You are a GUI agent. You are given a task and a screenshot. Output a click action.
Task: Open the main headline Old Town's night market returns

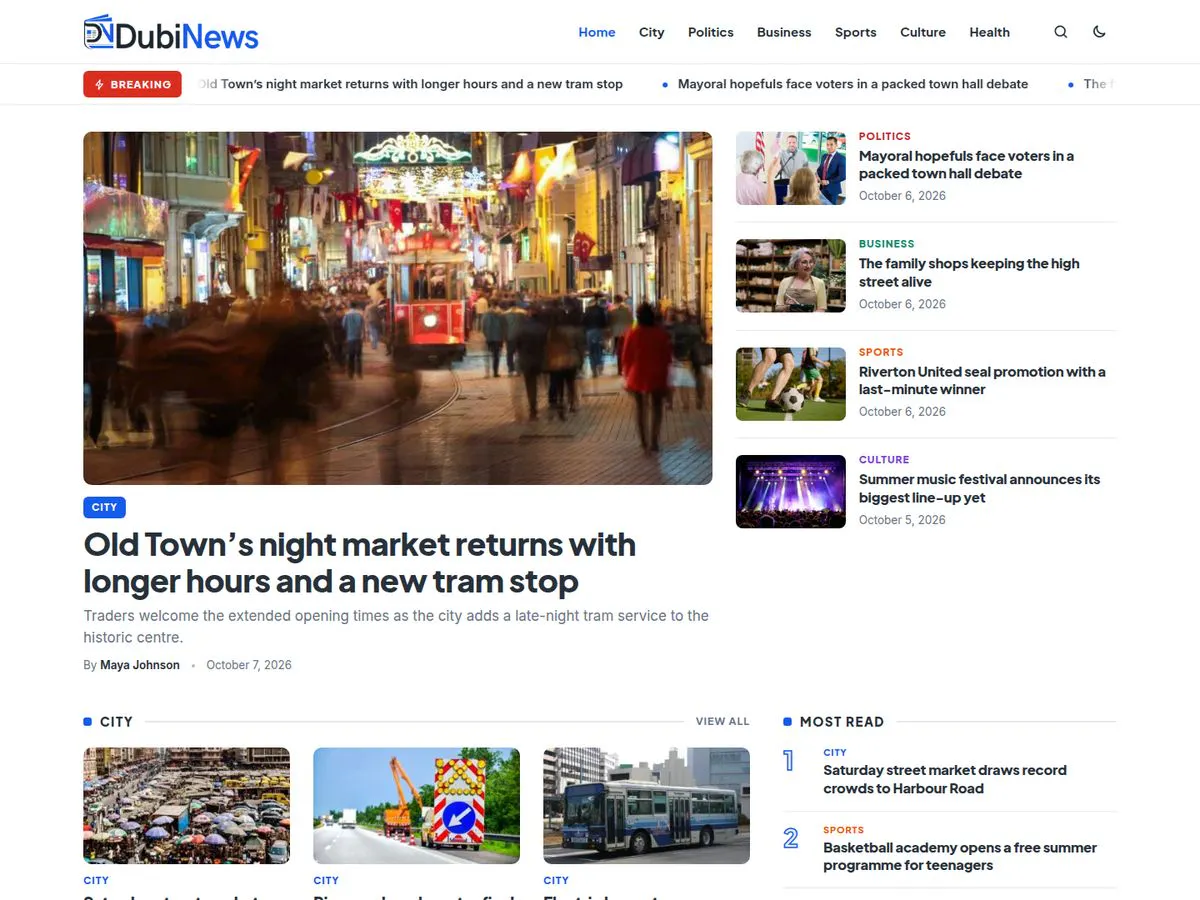pos(360,563)
